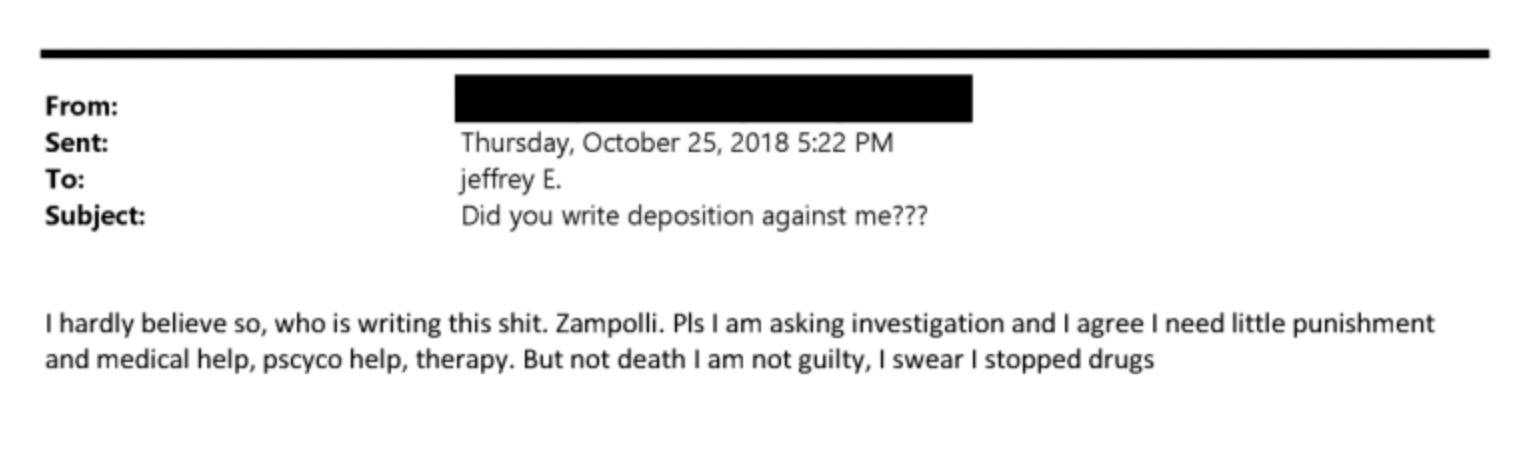The width and height of the screenshot is (1538, 458).
Task: Select the redacted black sender box
Action: pos(713,98)
